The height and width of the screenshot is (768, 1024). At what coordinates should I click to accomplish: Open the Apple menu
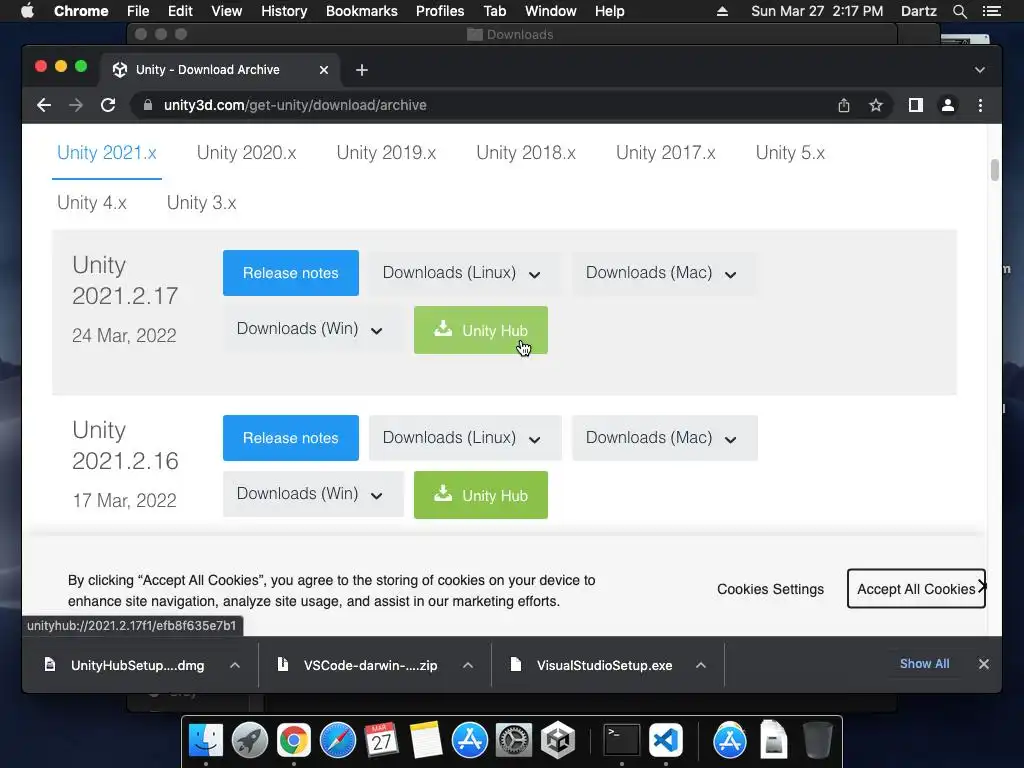pyautogui.click(x=27, y=11)
